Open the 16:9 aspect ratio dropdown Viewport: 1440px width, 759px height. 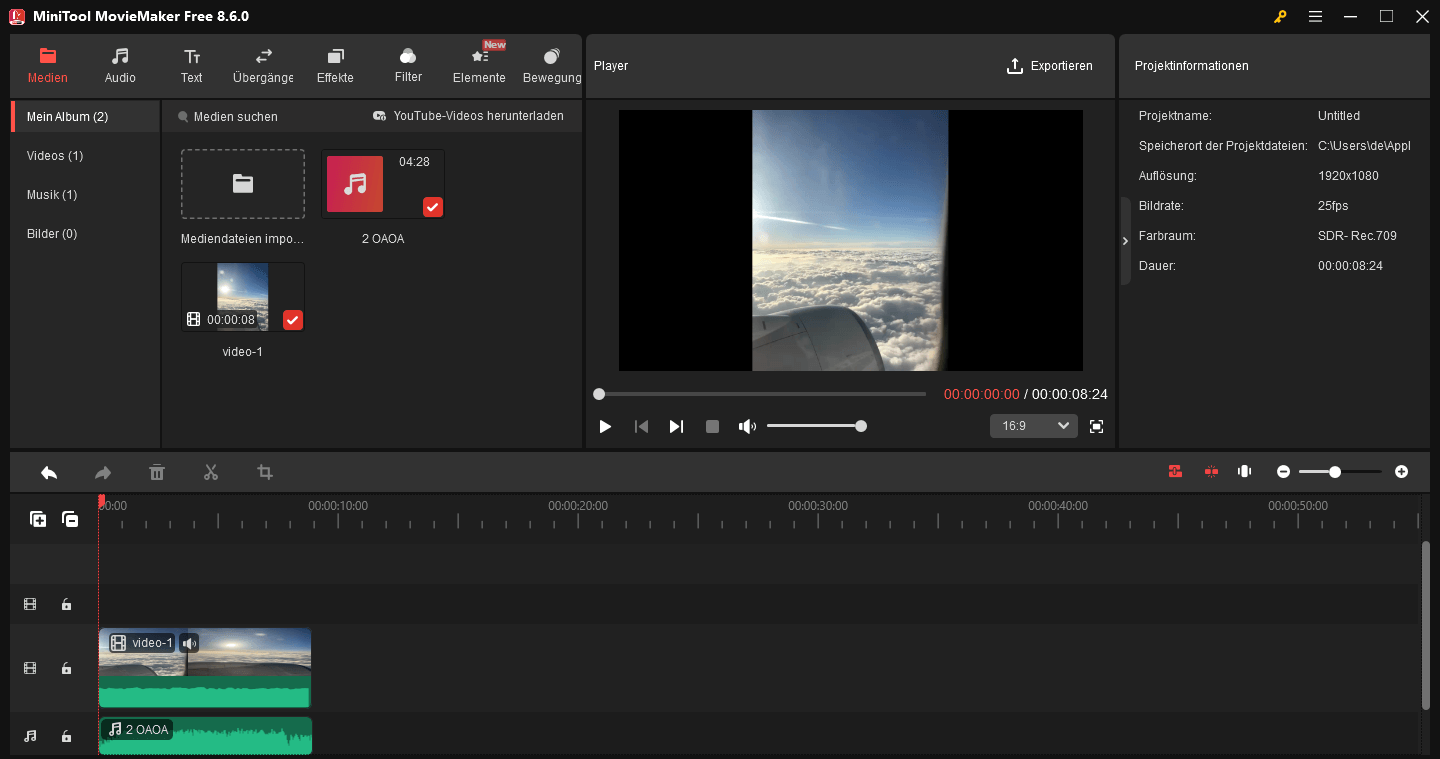pos(1033,425)
